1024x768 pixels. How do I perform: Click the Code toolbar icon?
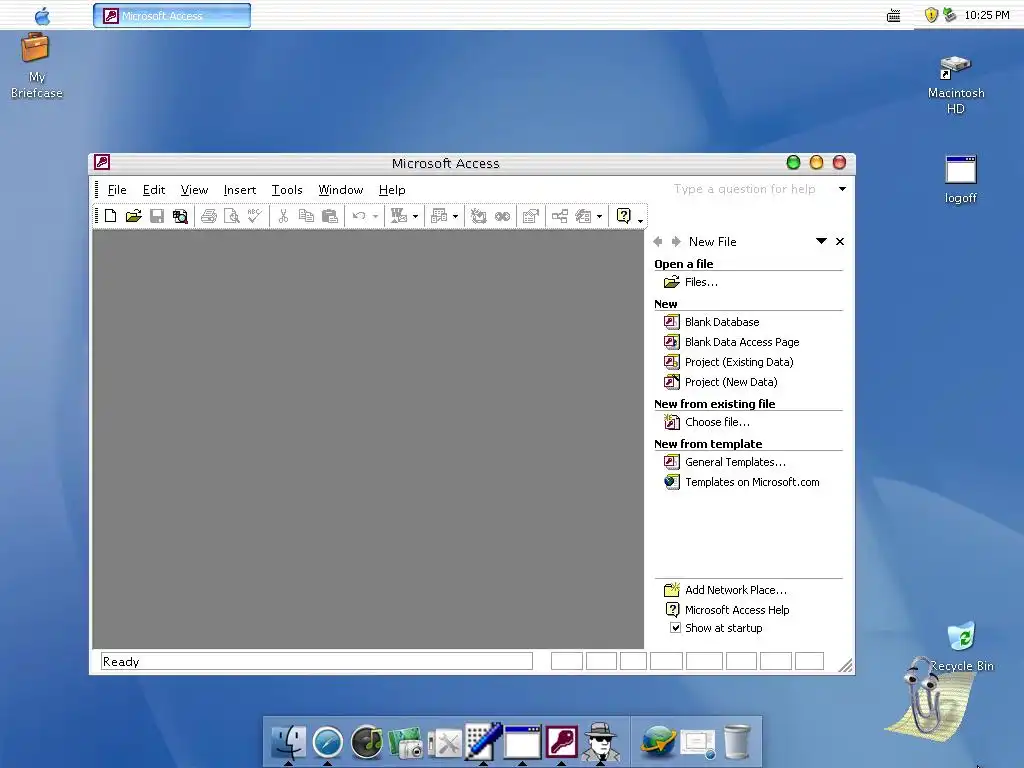coord(479,216)
